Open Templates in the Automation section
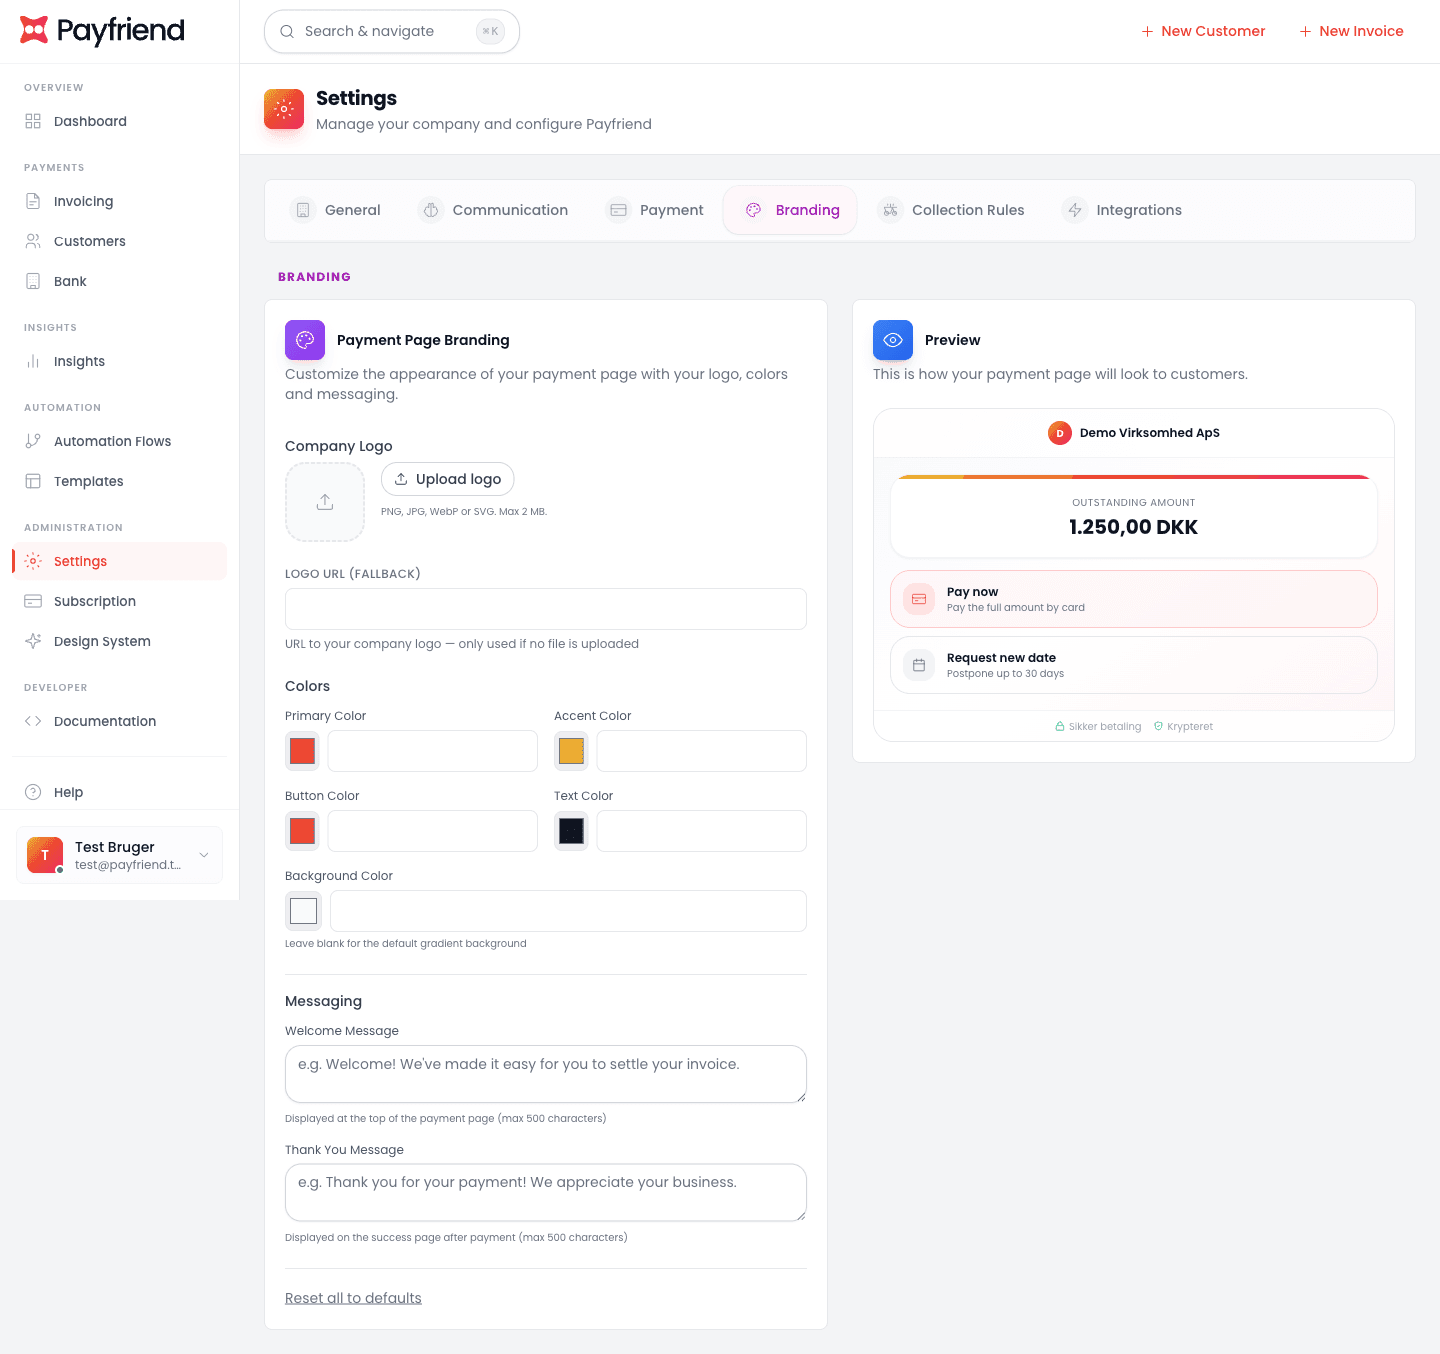 (86, 481)
